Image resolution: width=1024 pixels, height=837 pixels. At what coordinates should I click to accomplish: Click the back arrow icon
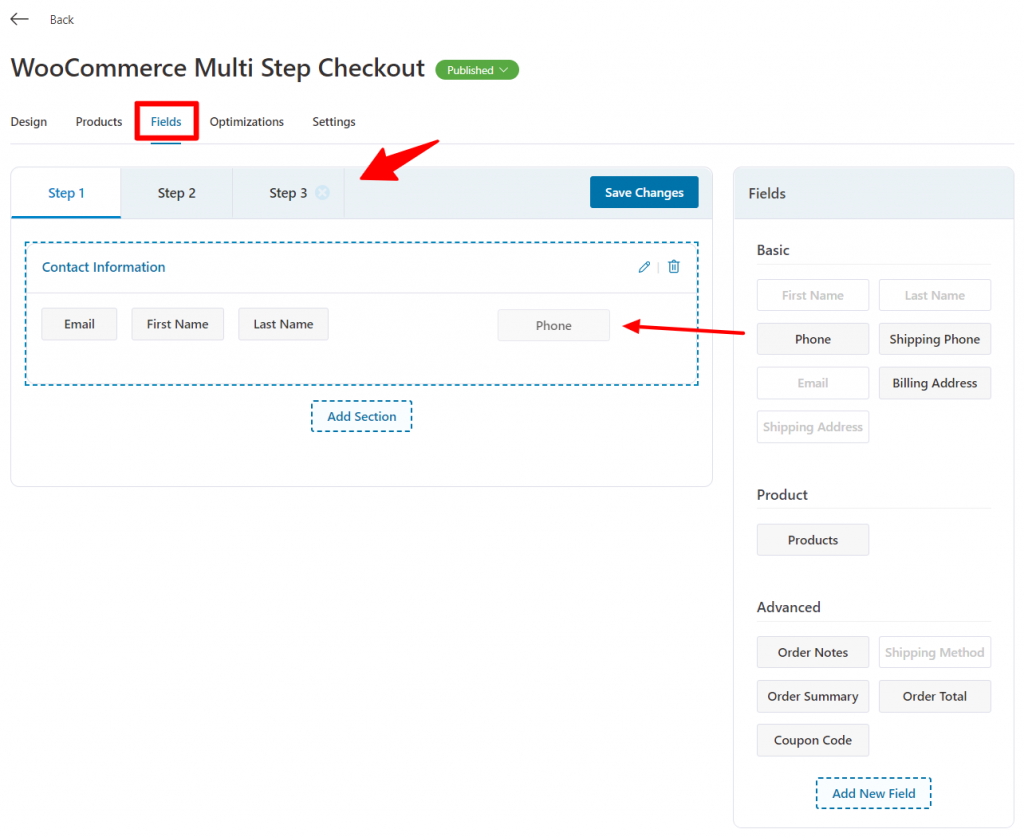point(20,20)
